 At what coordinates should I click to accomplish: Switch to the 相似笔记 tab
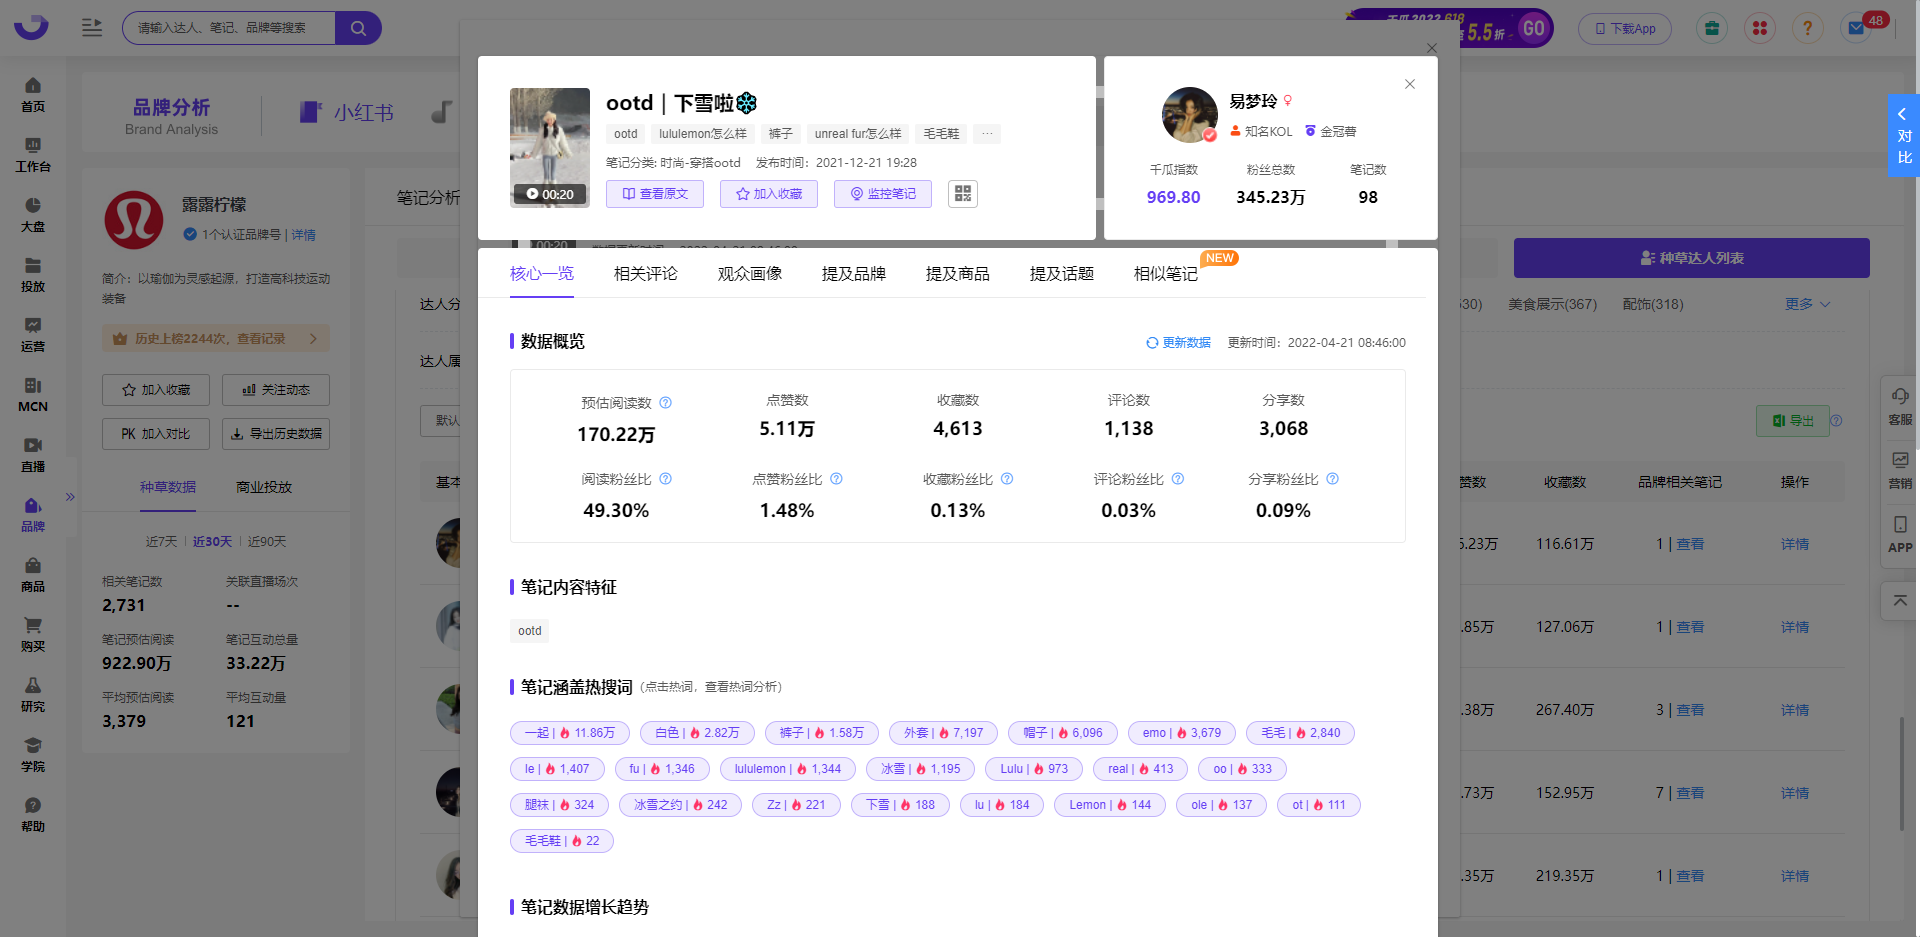(1166, 273)
